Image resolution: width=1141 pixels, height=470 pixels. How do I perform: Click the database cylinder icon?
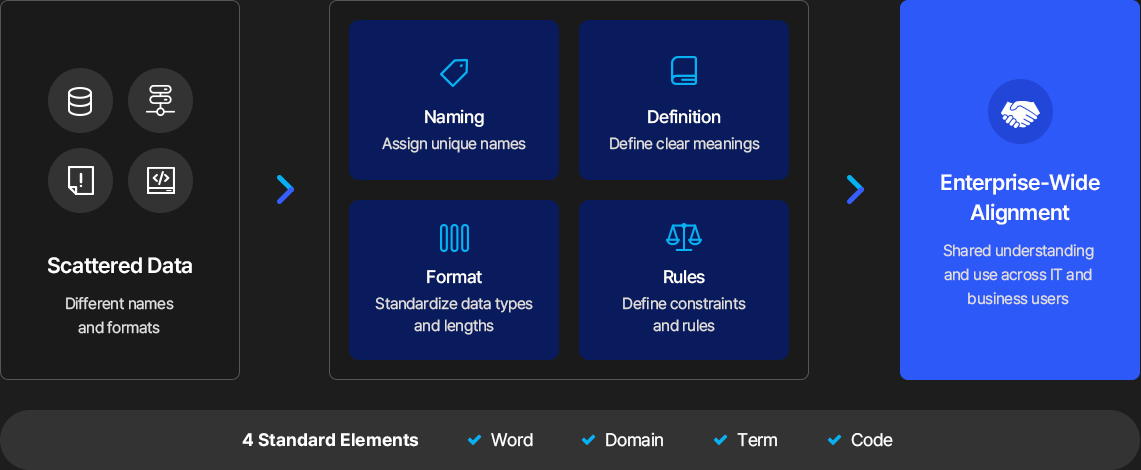[x=80, y=100]
